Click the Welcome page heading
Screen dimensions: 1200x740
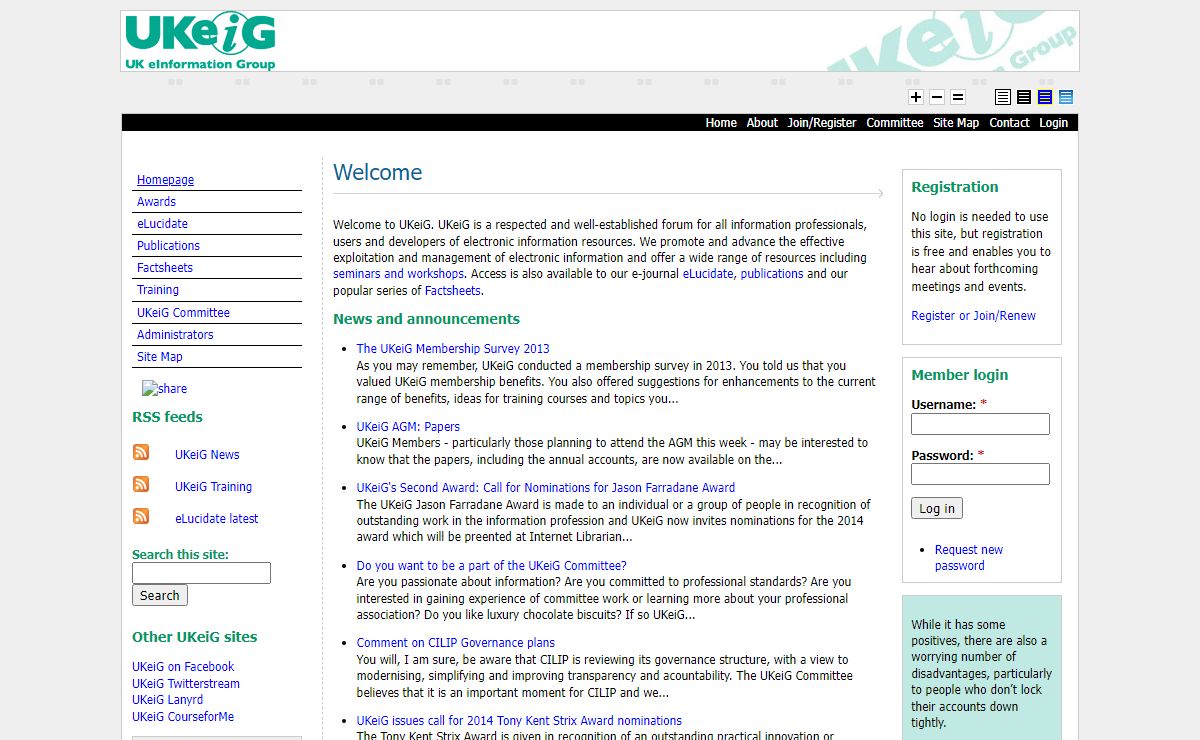click(x=378, y=172)
